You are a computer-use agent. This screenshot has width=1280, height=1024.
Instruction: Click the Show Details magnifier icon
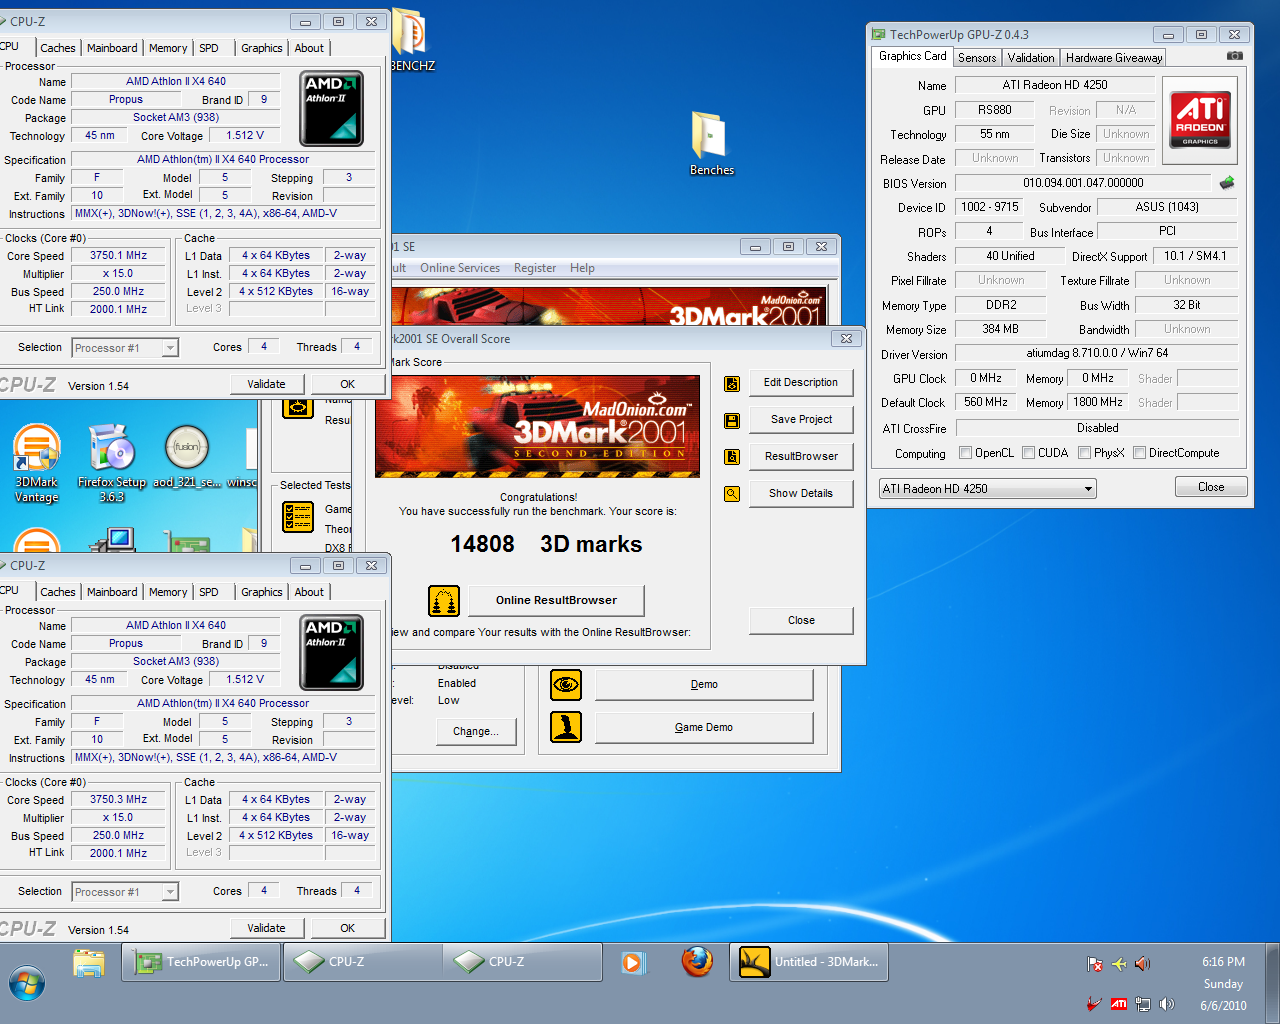pyautogui.click(x=732, y=494)
